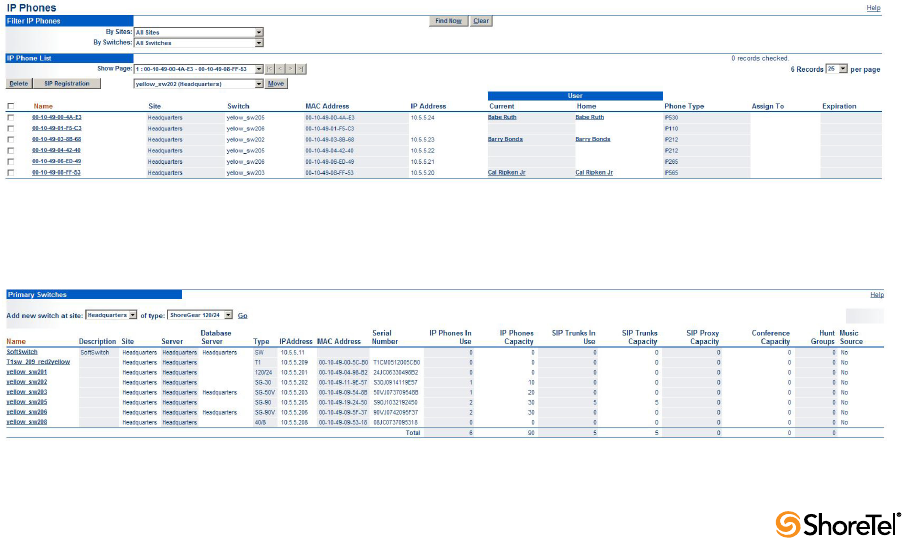Check the box for phone 00-10-49-01-F5-C3

tap(10, 129)
